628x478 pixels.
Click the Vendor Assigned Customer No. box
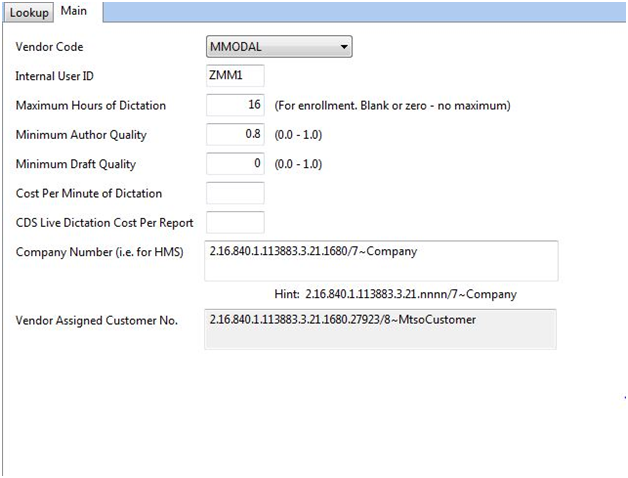tap(380, 329)
